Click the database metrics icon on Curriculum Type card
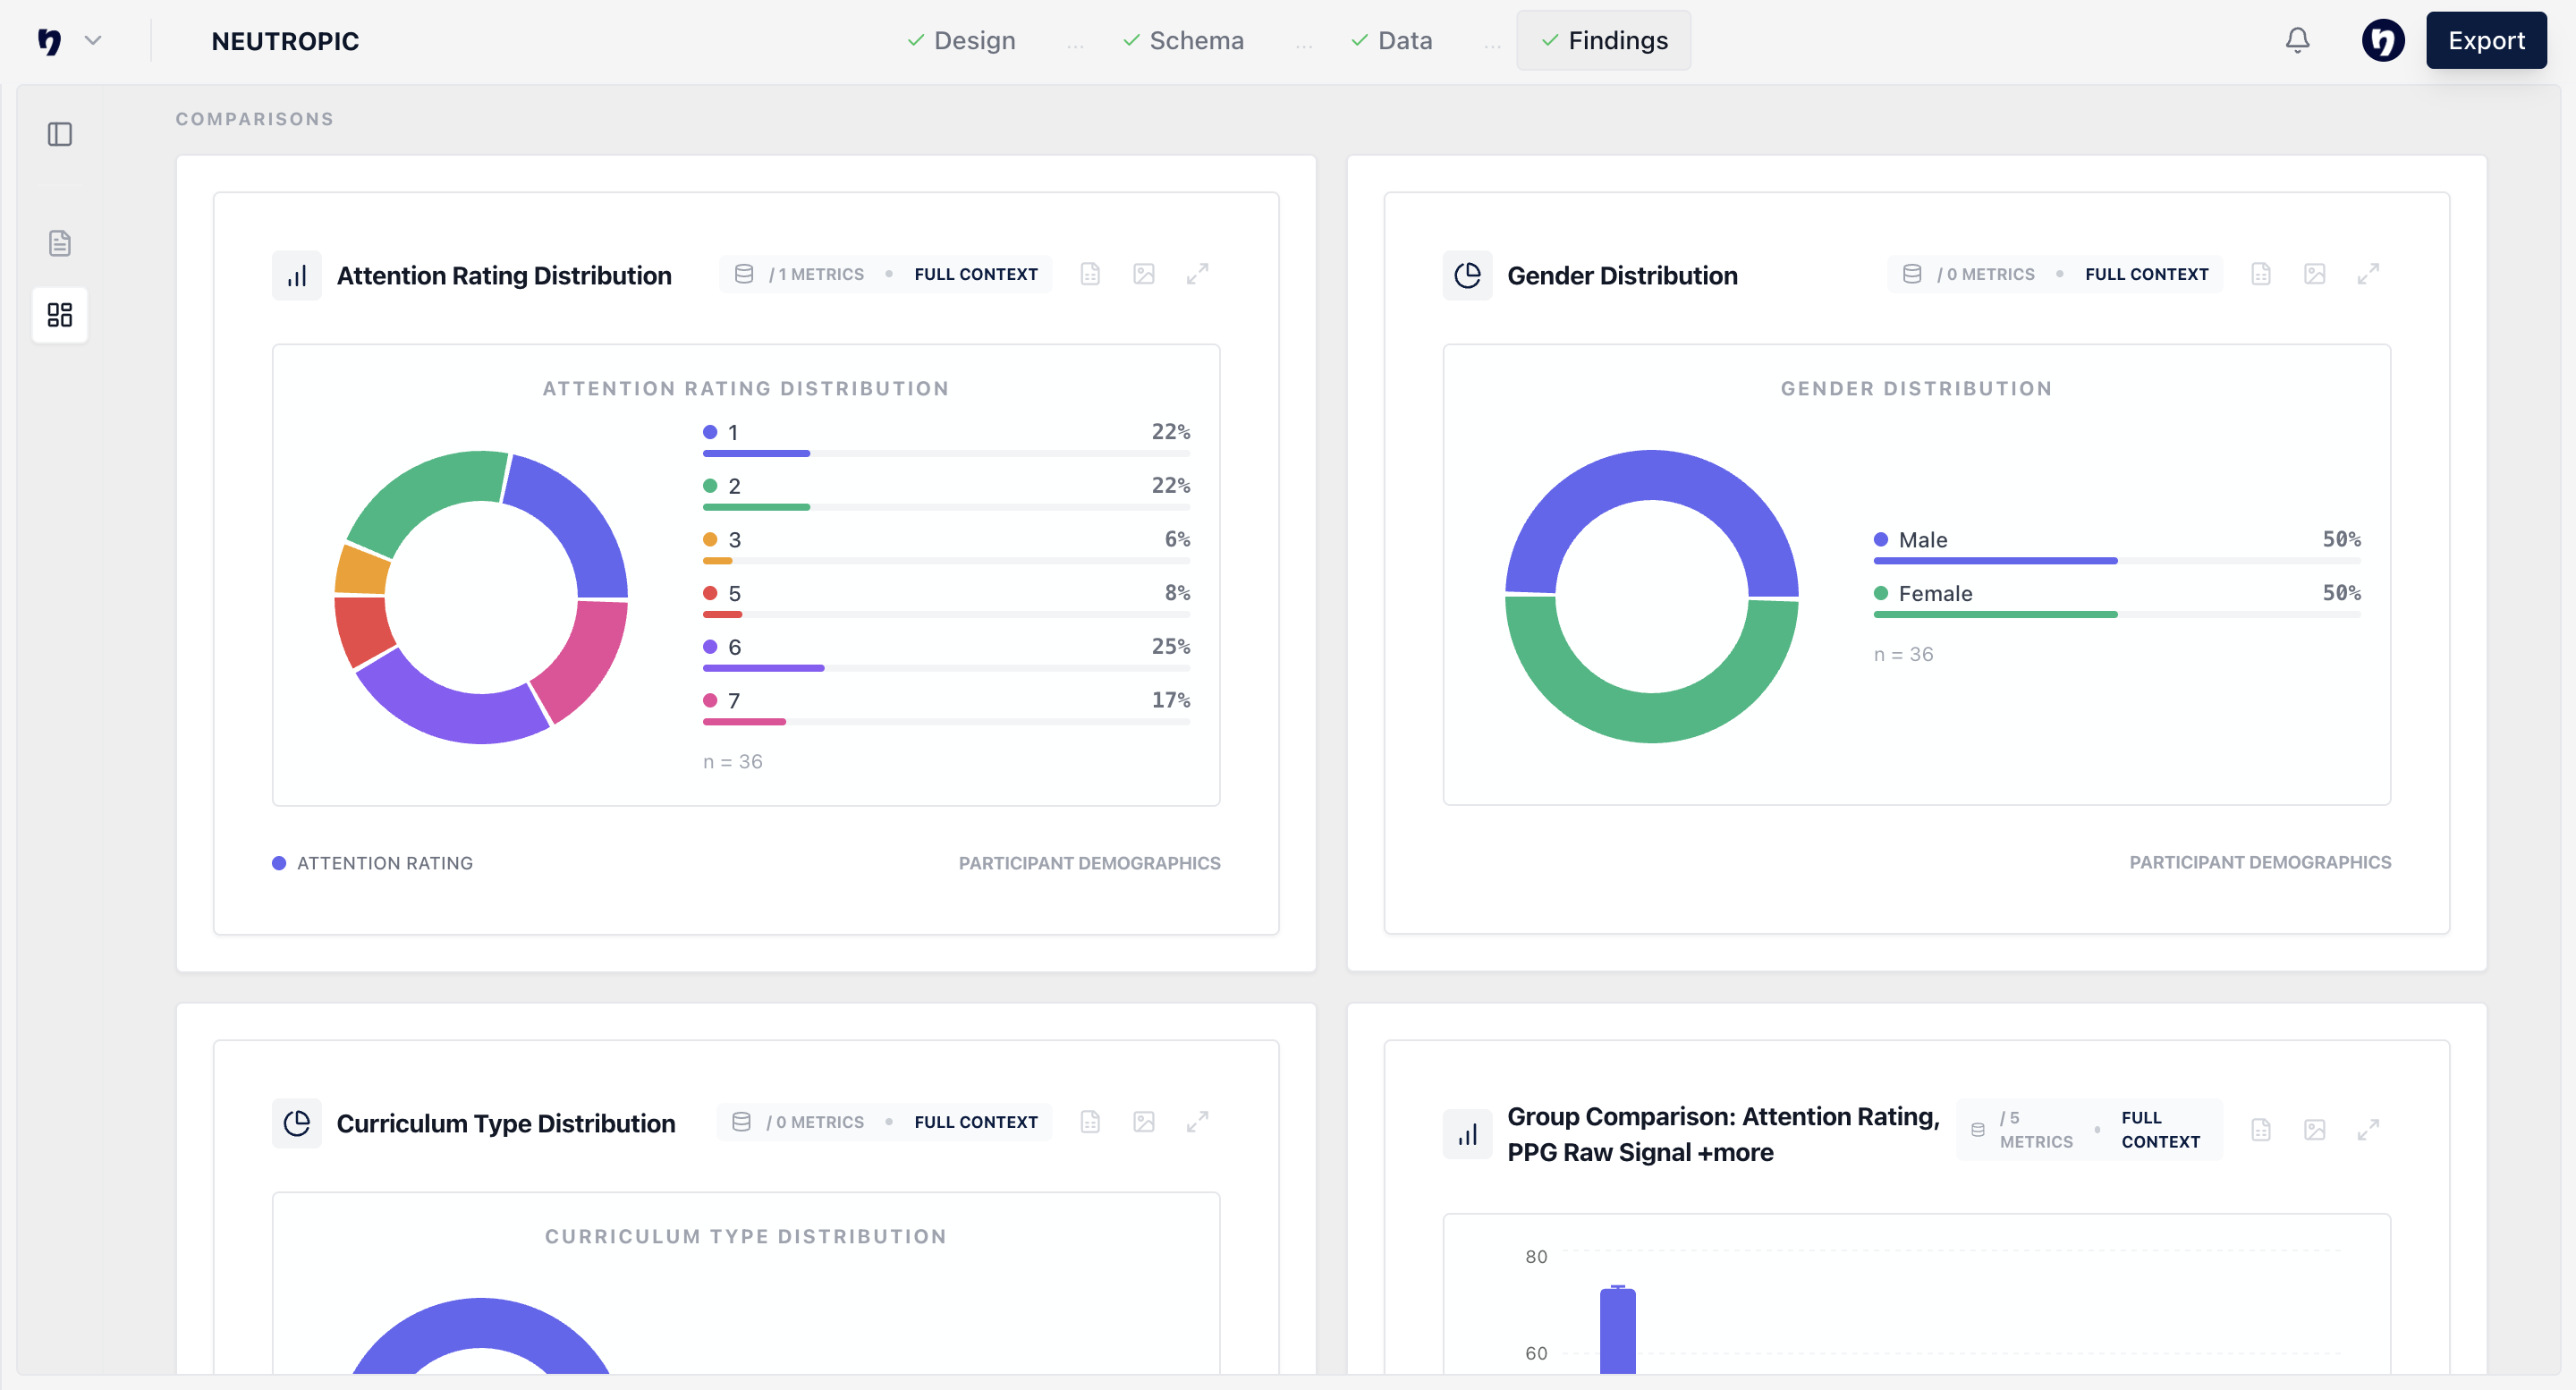This screenshot has width=2576, height=1390. (742, 1121)
